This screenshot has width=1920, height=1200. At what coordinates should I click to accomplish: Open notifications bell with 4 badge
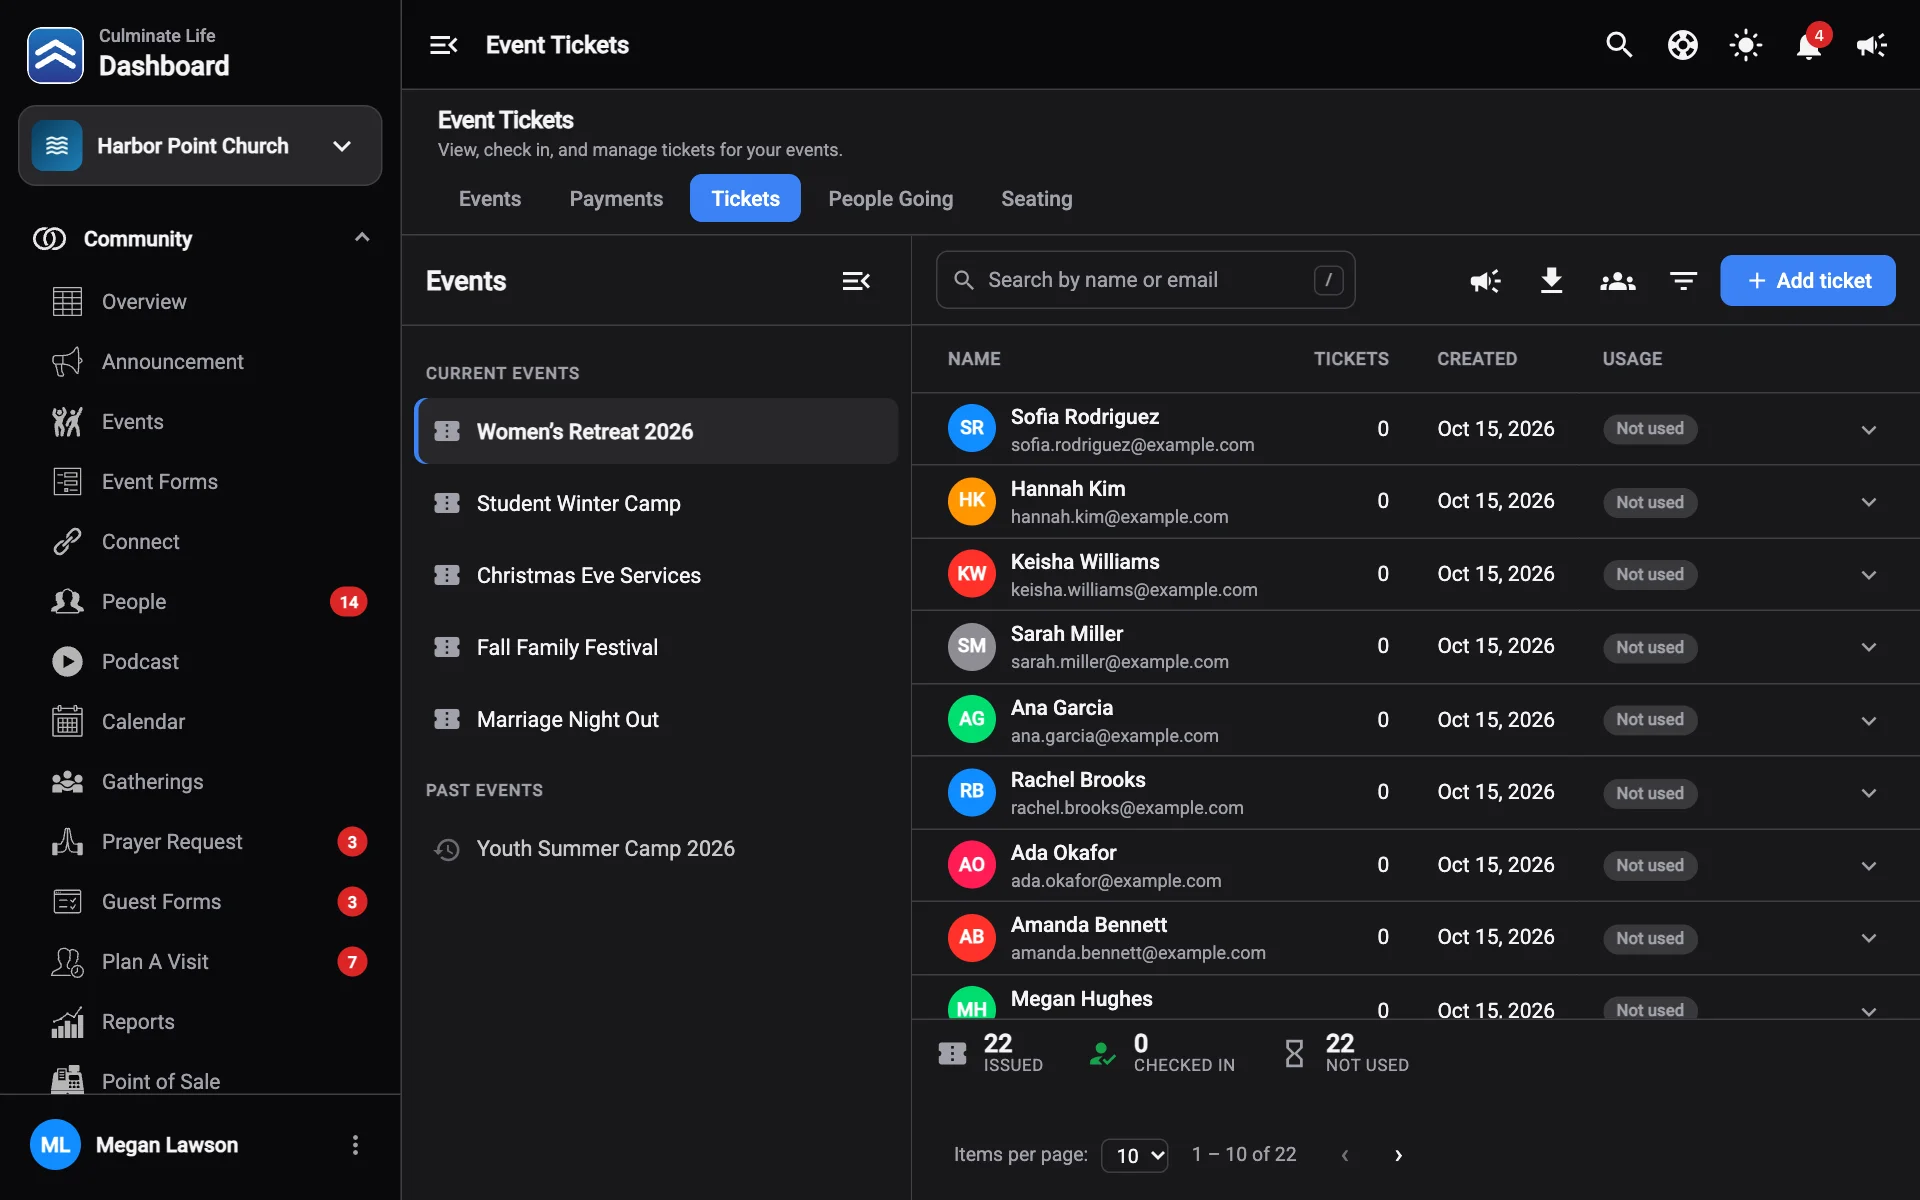pos(1809,45)
